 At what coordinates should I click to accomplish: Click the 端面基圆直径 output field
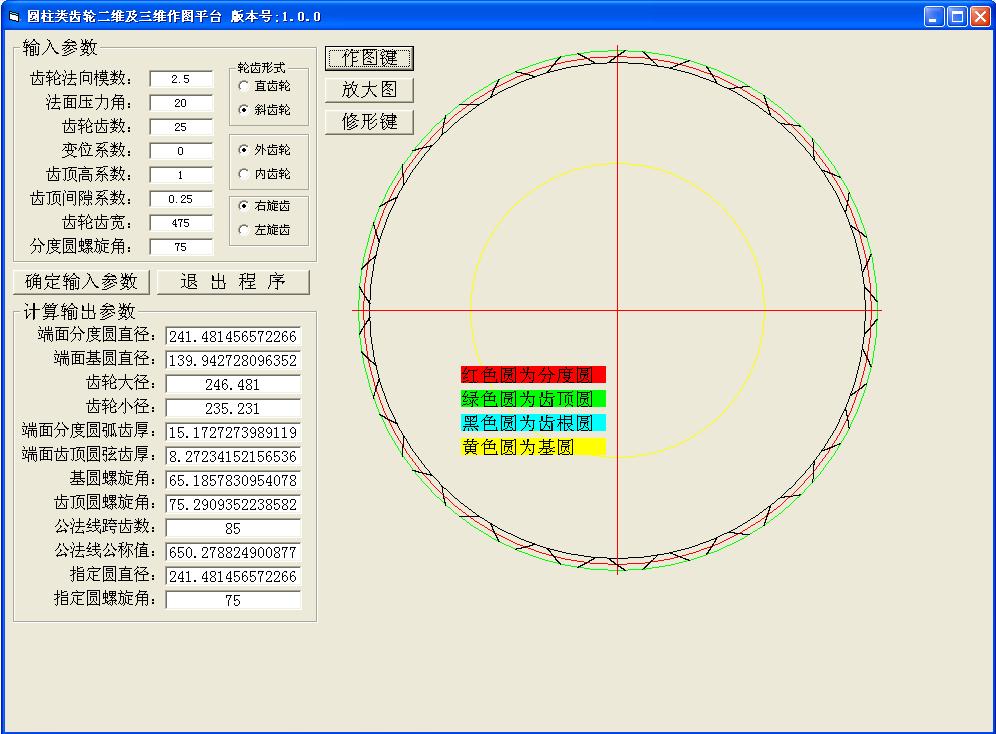pyautogui.click(x=233, y=361)
